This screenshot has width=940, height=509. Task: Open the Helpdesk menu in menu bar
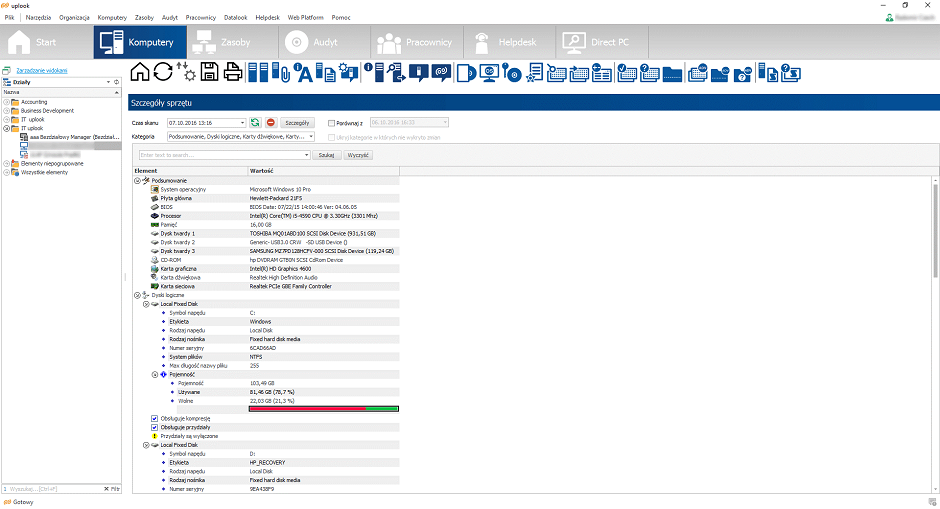point(267,17)
